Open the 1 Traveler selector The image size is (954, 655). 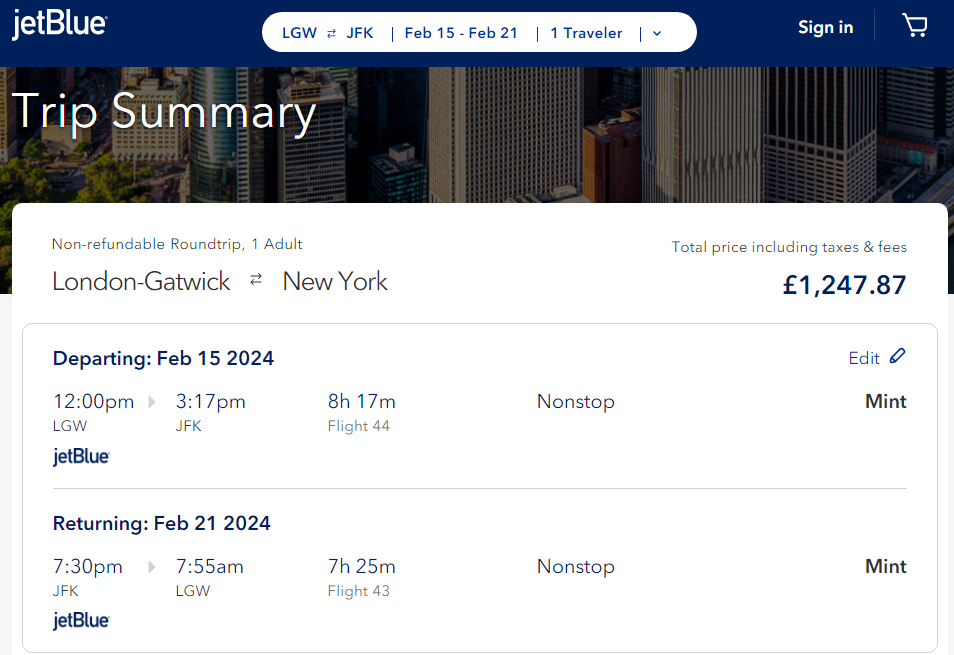click(x=586, y=33)
